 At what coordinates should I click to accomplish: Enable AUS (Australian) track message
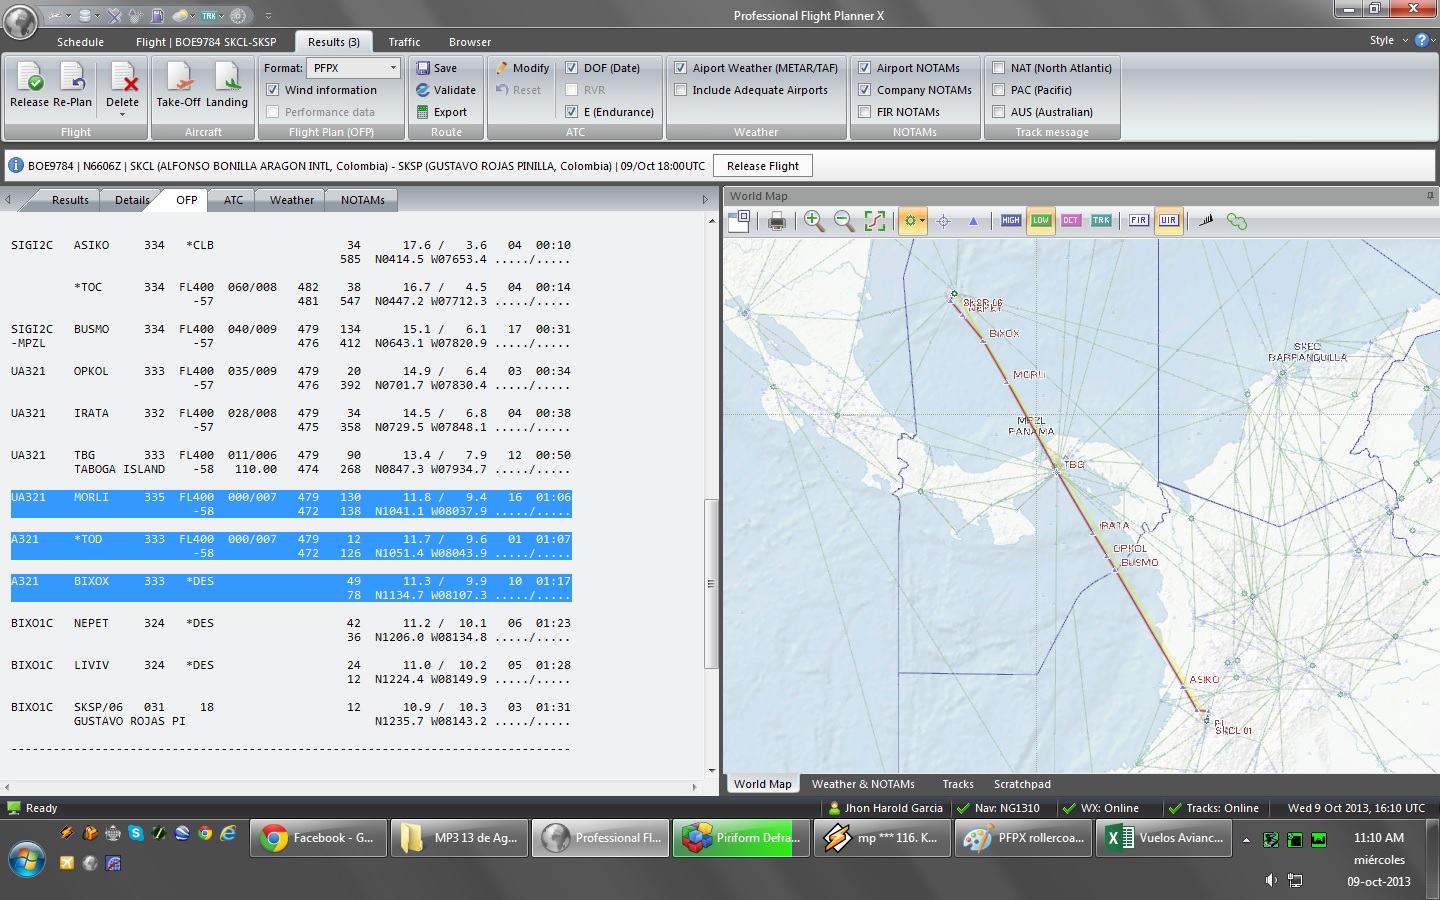pyautogui.click(x=998, y=112)
